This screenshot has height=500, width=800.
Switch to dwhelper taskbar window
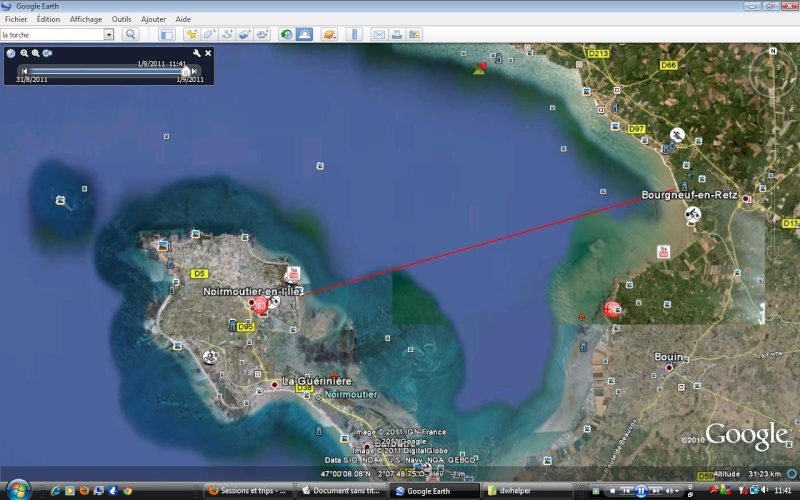click(x=527, y=491)
